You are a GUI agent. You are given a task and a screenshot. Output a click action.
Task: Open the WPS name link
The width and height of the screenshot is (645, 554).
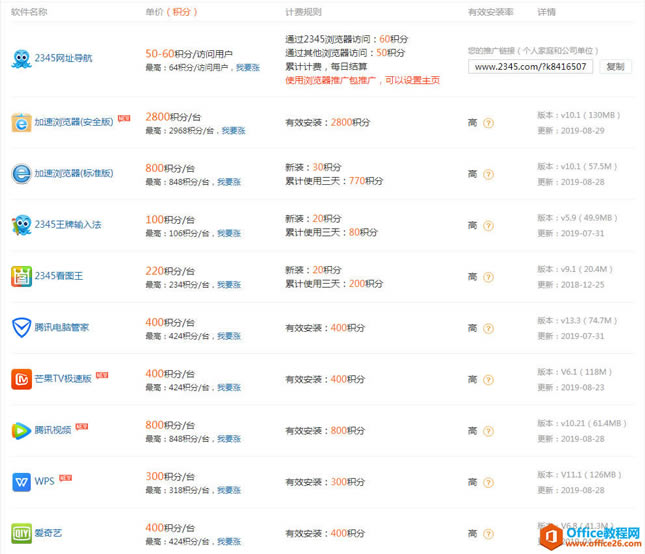(44, 482)
